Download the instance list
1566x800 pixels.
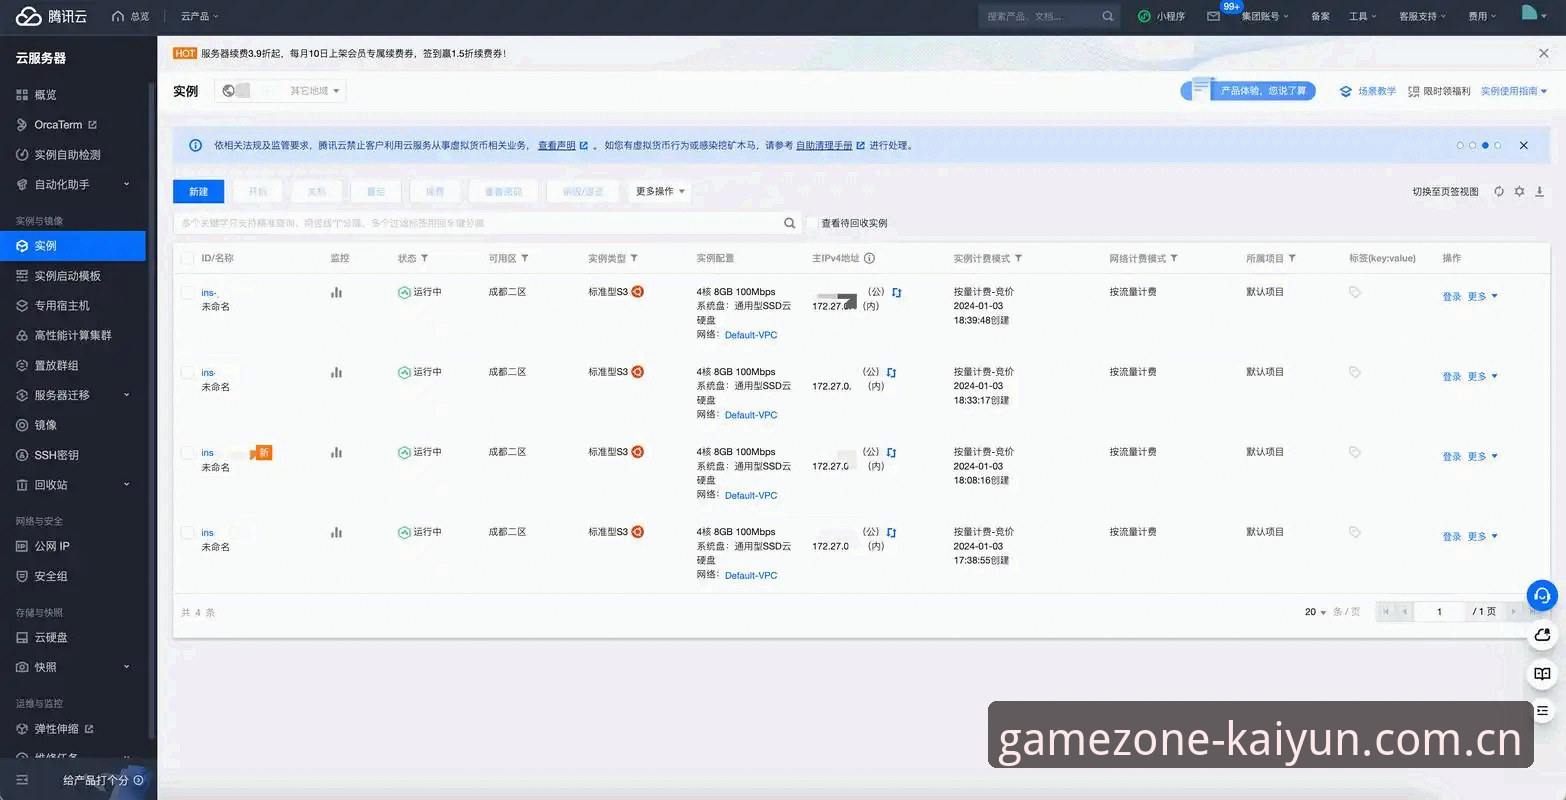(x=1540, y=191)
